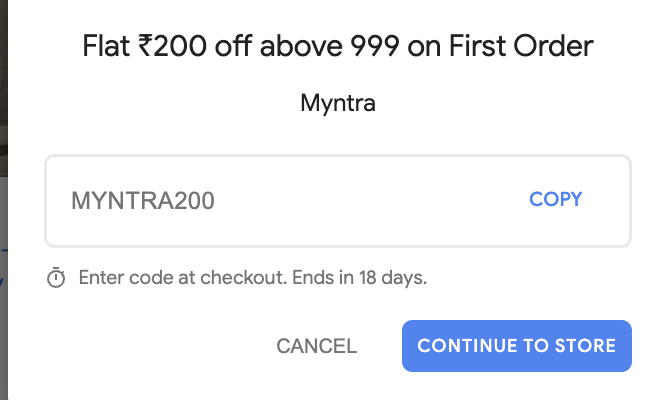This screenshot has height=400, width=660.
Task: Click the 'Enter code at checkout' note
Action: (x=183, y=277)
